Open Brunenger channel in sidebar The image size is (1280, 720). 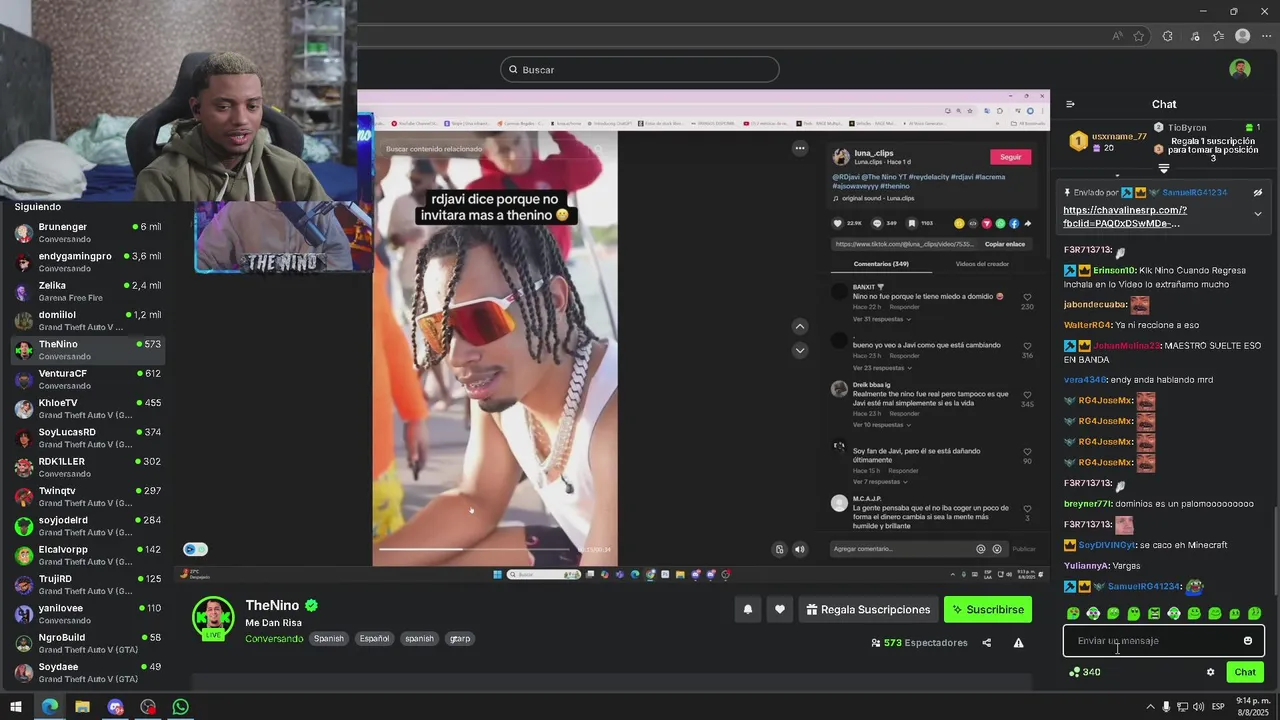tap(88, 233)
